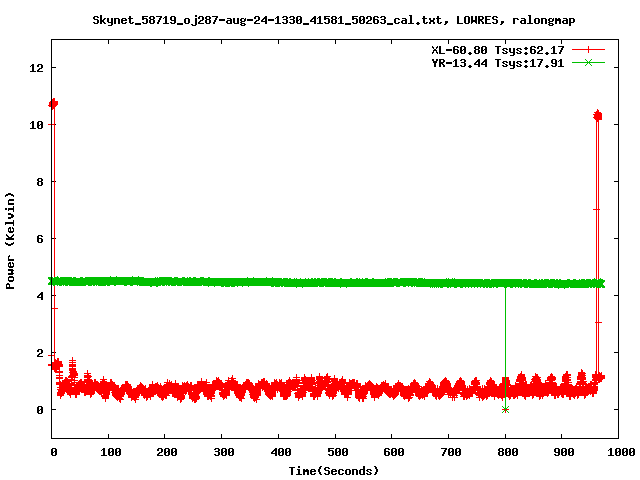The height and width of the screenshot is (480, 640).
Task: Select the YR-13.44 Tsys:17.91 legend entry
Action: click(498, 63)
